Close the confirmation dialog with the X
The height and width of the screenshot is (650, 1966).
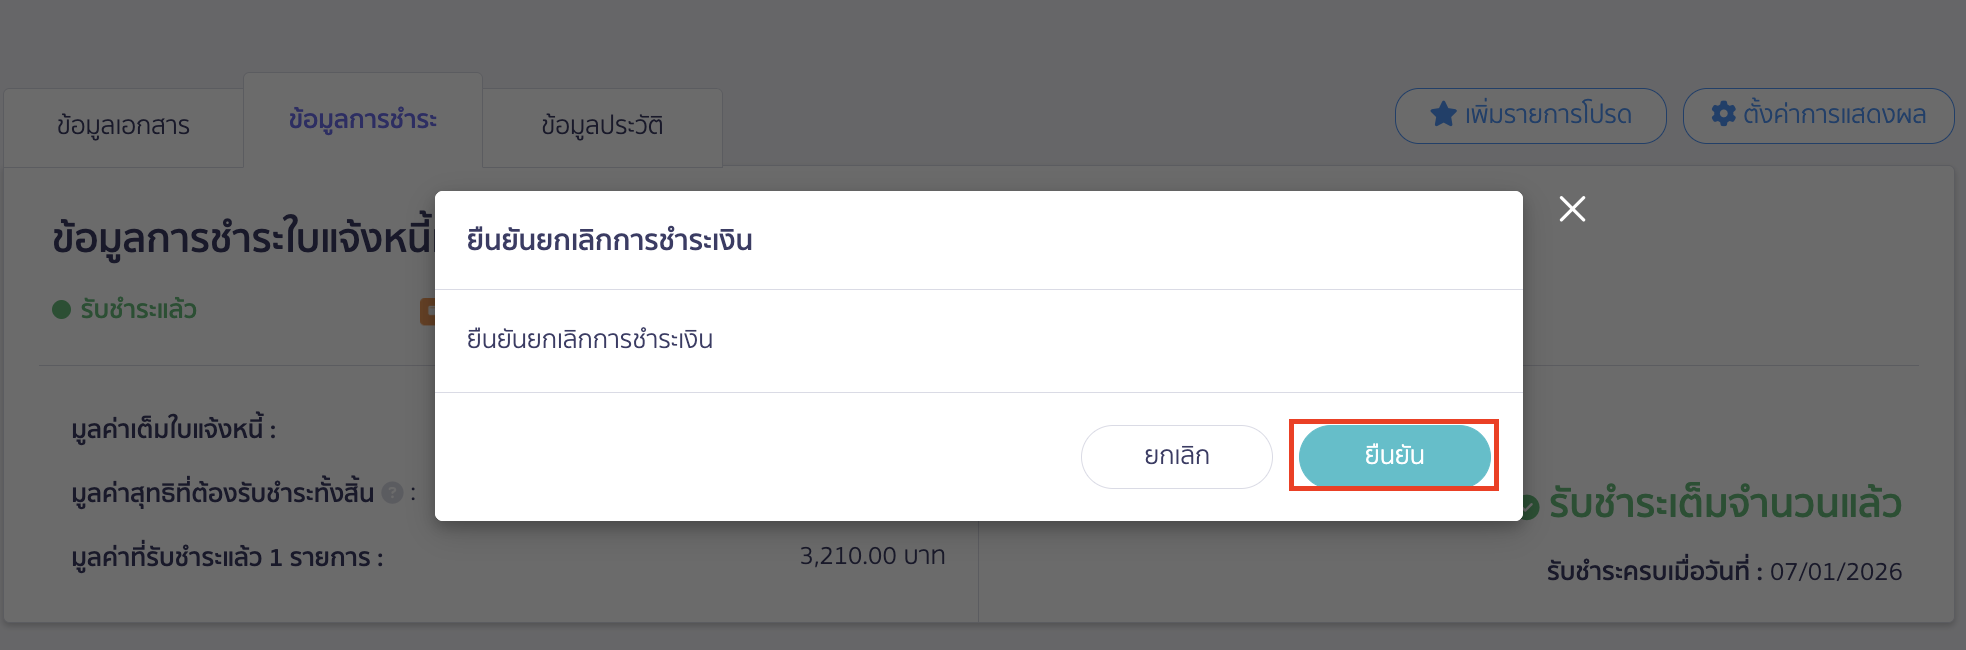pos(1572,209)
